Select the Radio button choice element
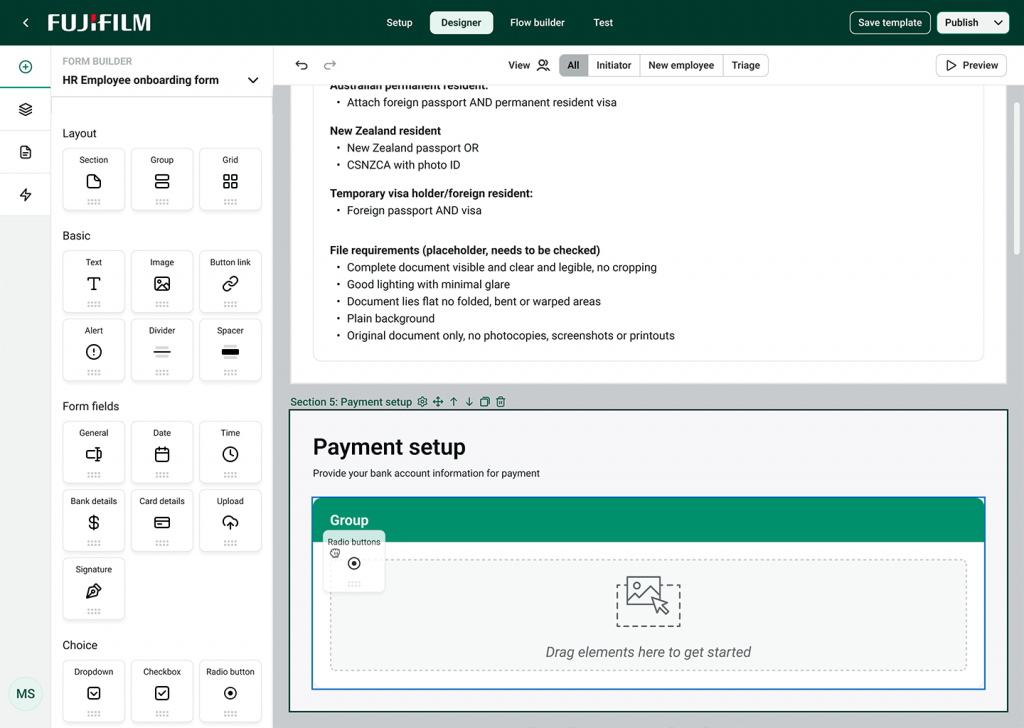 click(x=230, y=691)
